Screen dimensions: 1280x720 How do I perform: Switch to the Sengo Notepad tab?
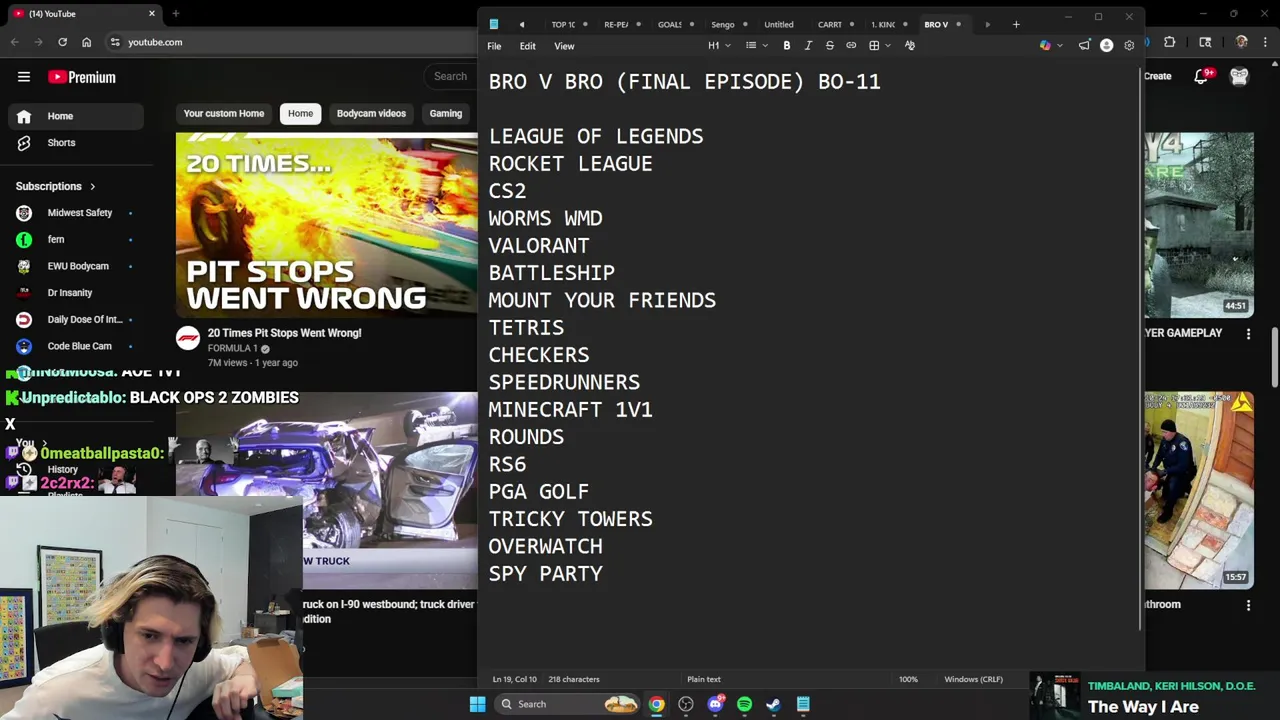722,24
